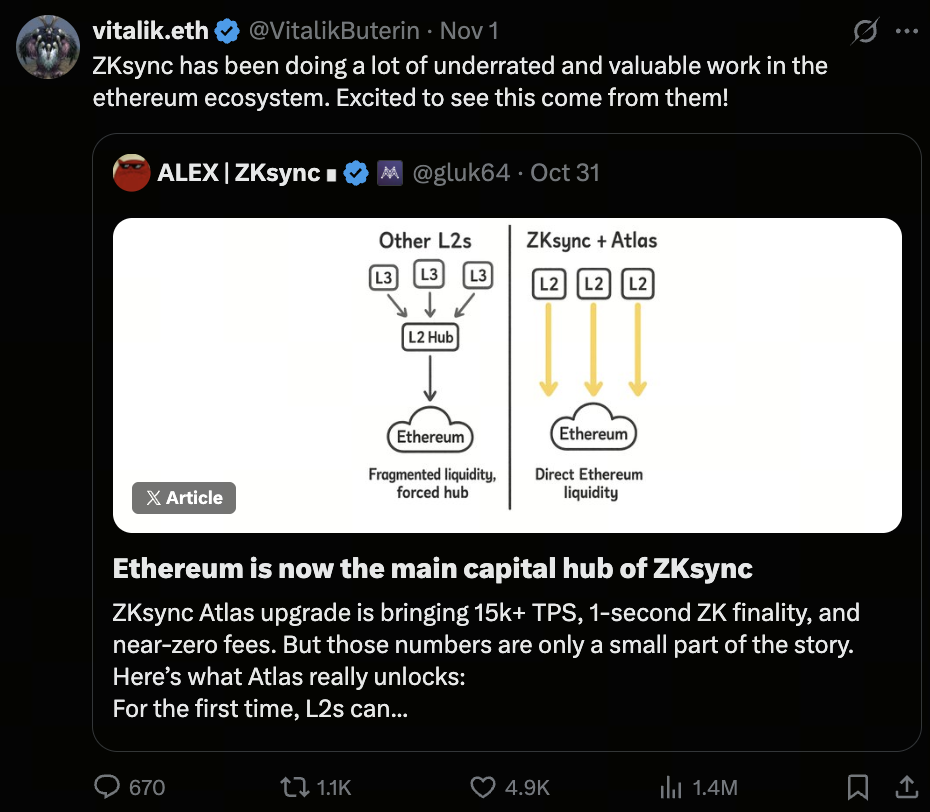Click the Nov 1 post timestamp
930x812 pixels.
pos(470,31)
